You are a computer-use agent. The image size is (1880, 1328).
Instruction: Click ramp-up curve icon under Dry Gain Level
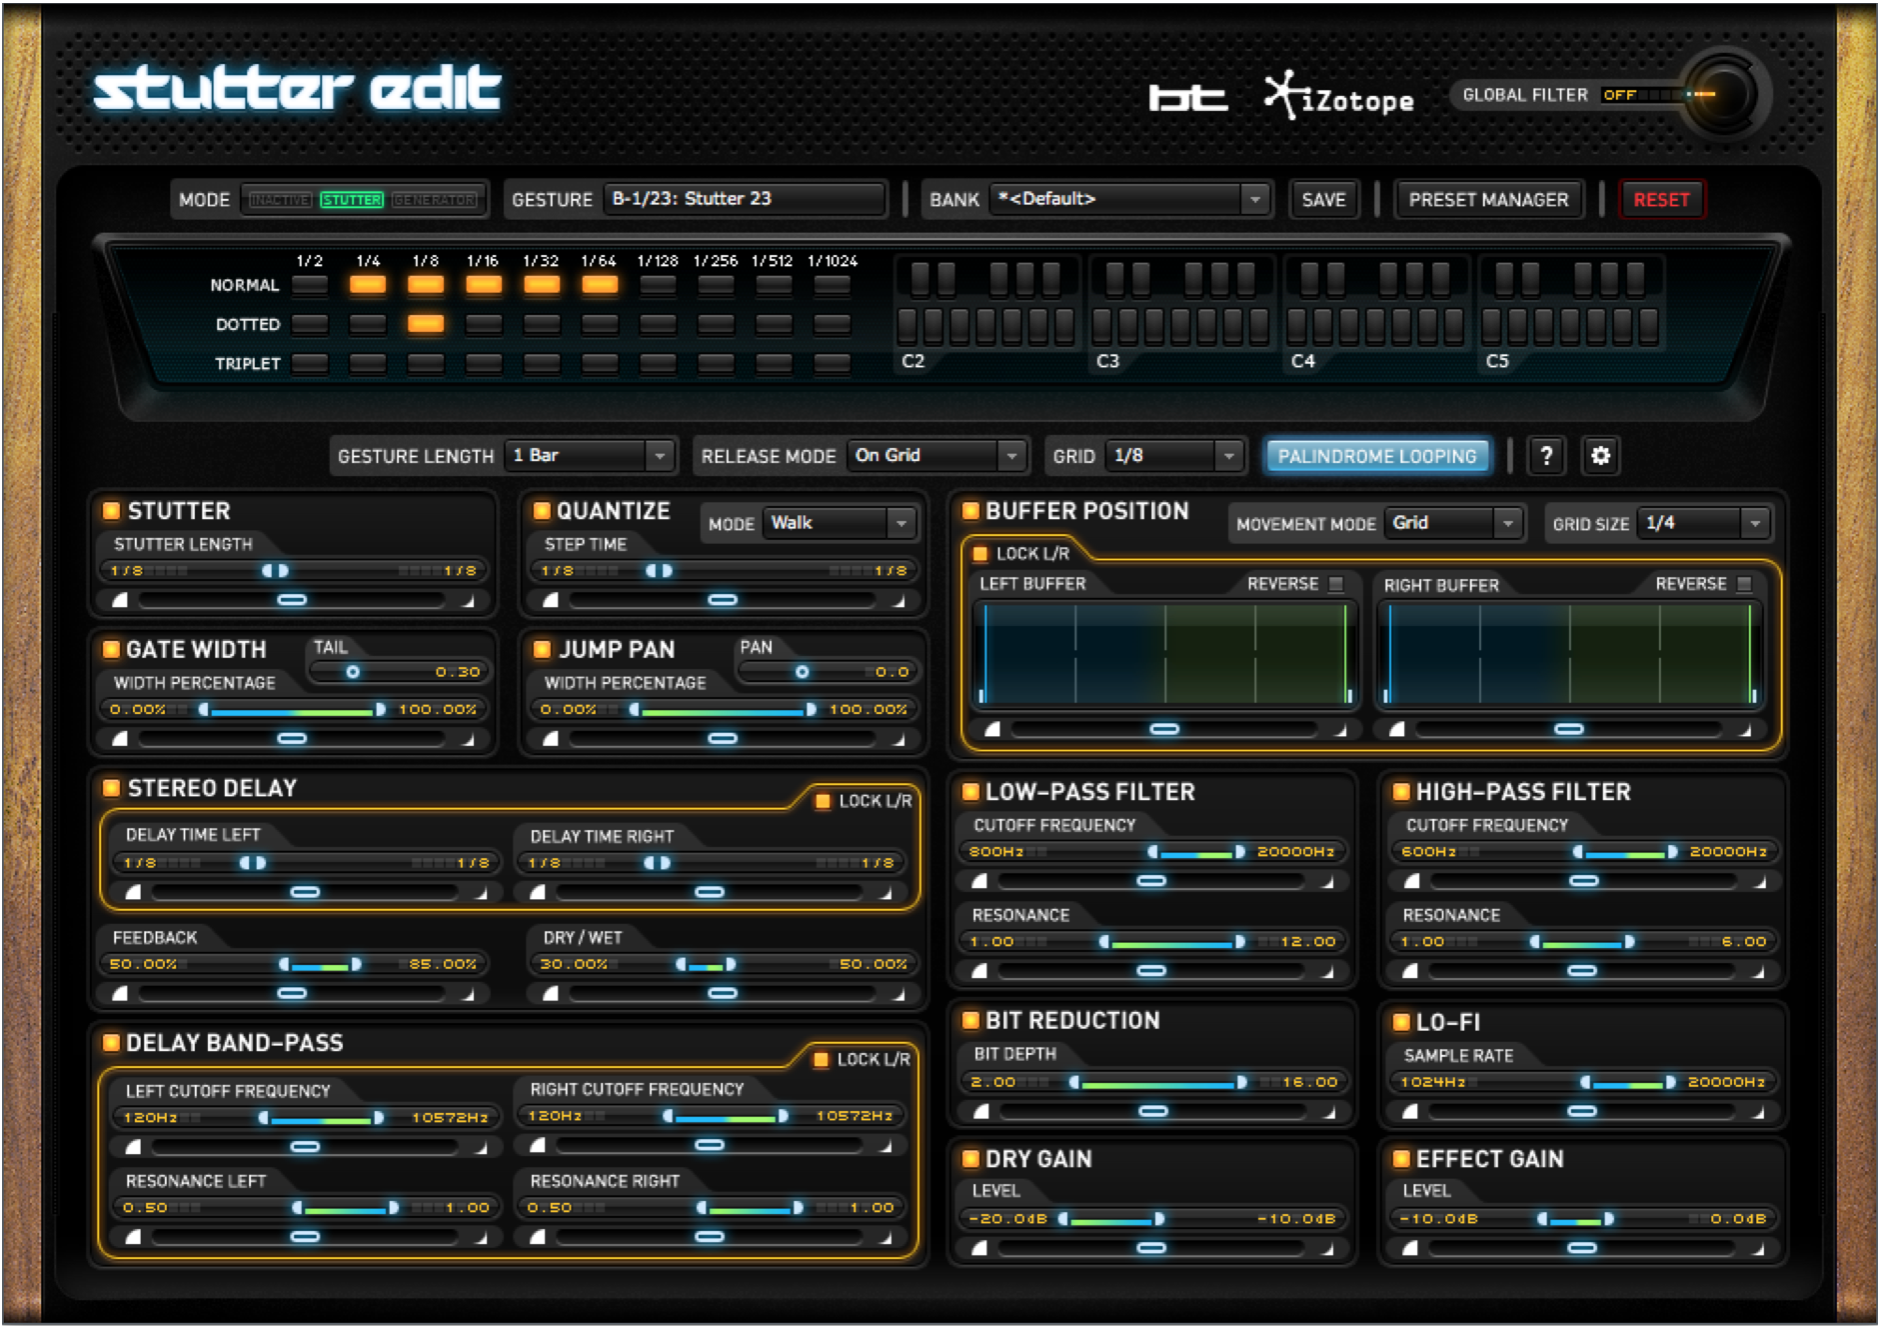(x=980, y=1248)
